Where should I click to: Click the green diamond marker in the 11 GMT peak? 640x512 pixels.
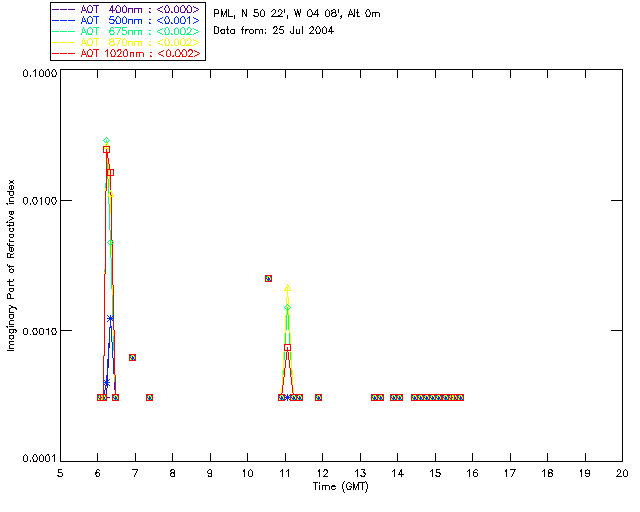pyautogui.click(x=287, y=307)
